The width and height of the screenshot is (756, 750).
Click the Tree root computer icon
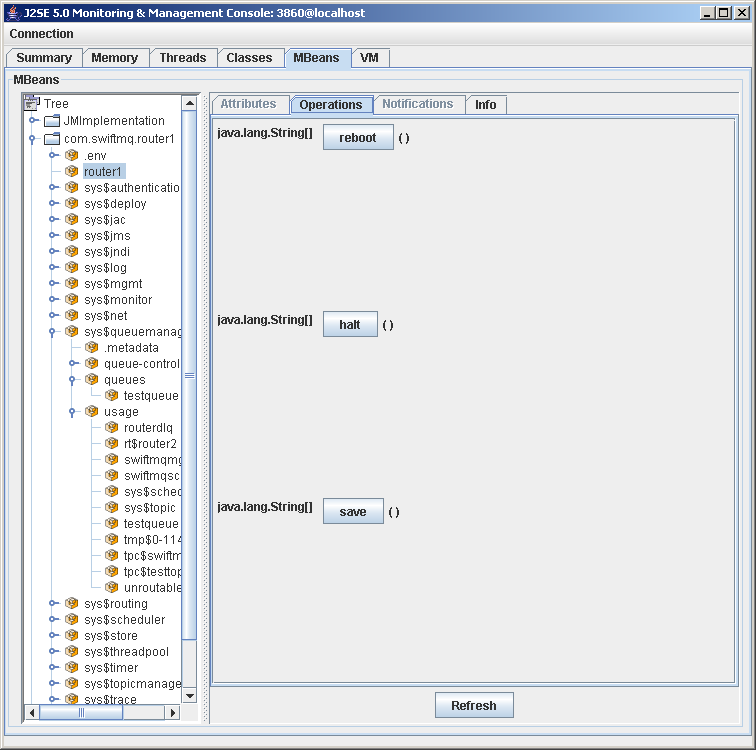click(x=32, y=103)
